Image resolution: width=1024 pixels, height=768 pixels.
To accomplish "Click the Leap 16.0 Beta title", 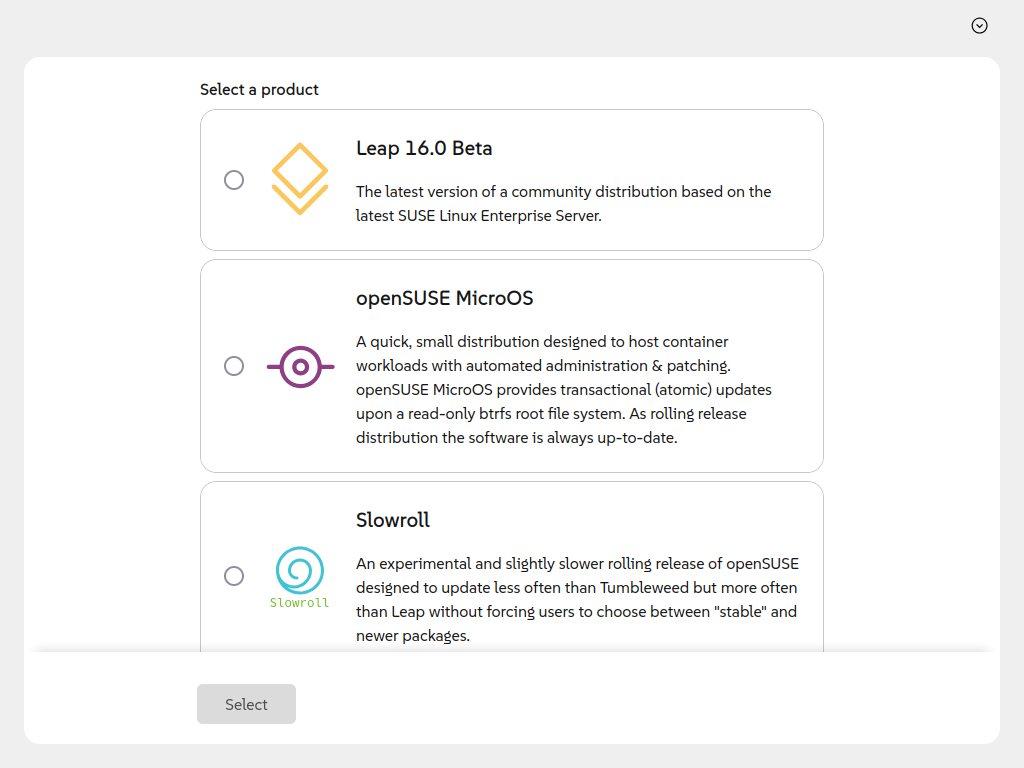I will click(x=424, y=148).
